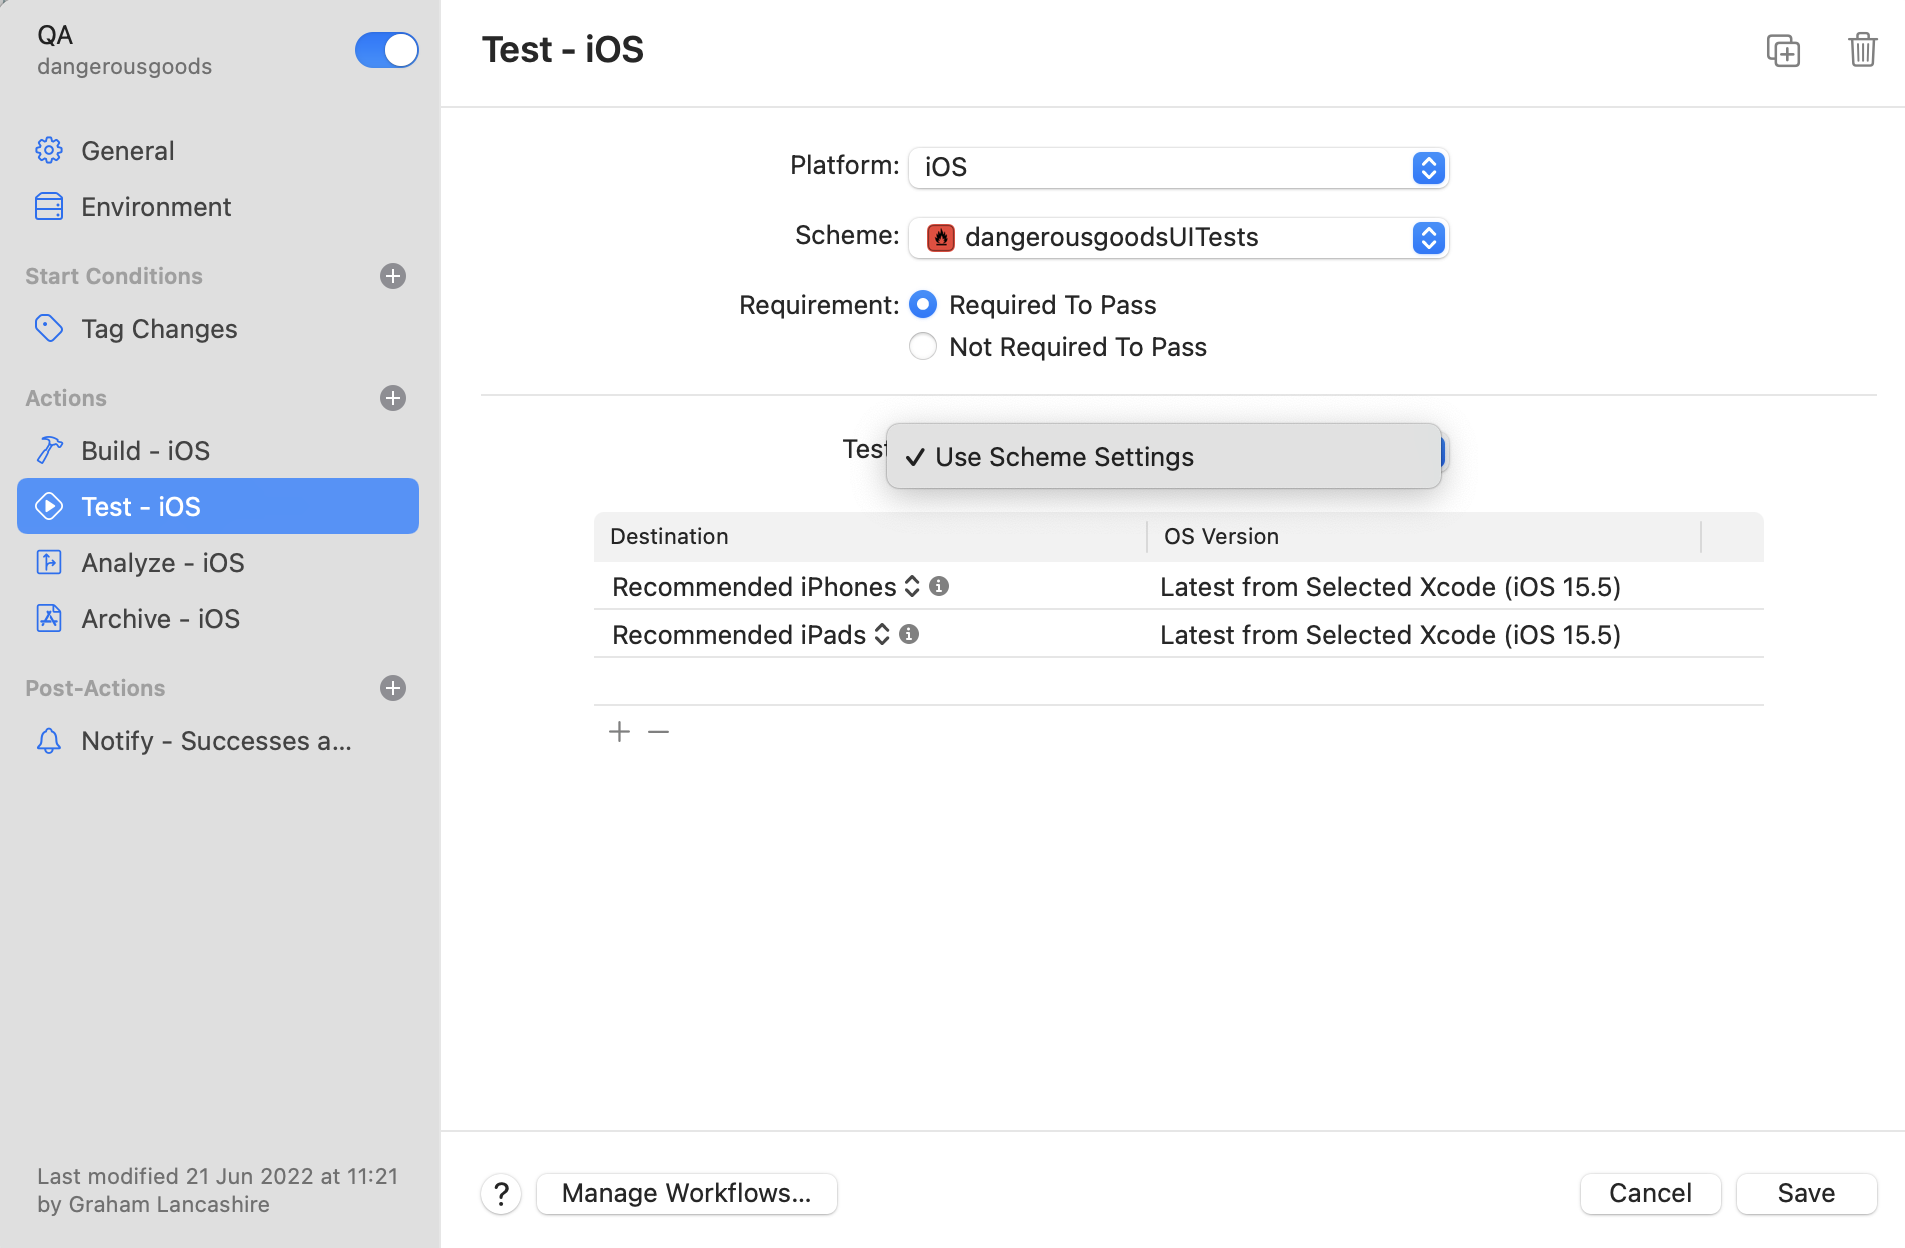Image resolution: width=1905 pixels, height=1248 pixels.
Task: Select Tag Changes start condition
Action: (218, 328)
